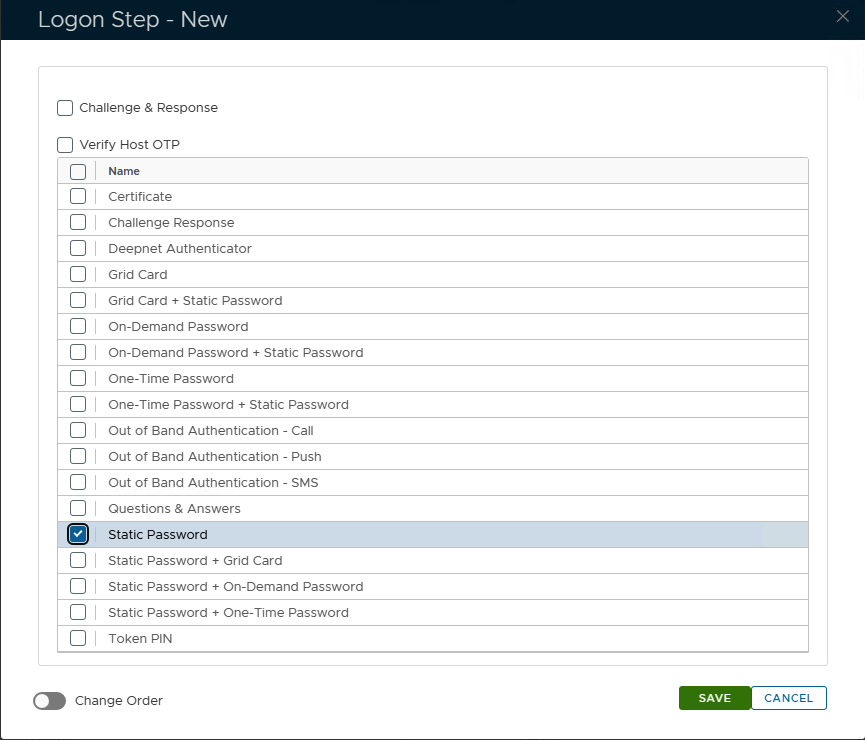Tick the Grid Card checkbox
Screen dimensions: 865x740
point(78,275)
